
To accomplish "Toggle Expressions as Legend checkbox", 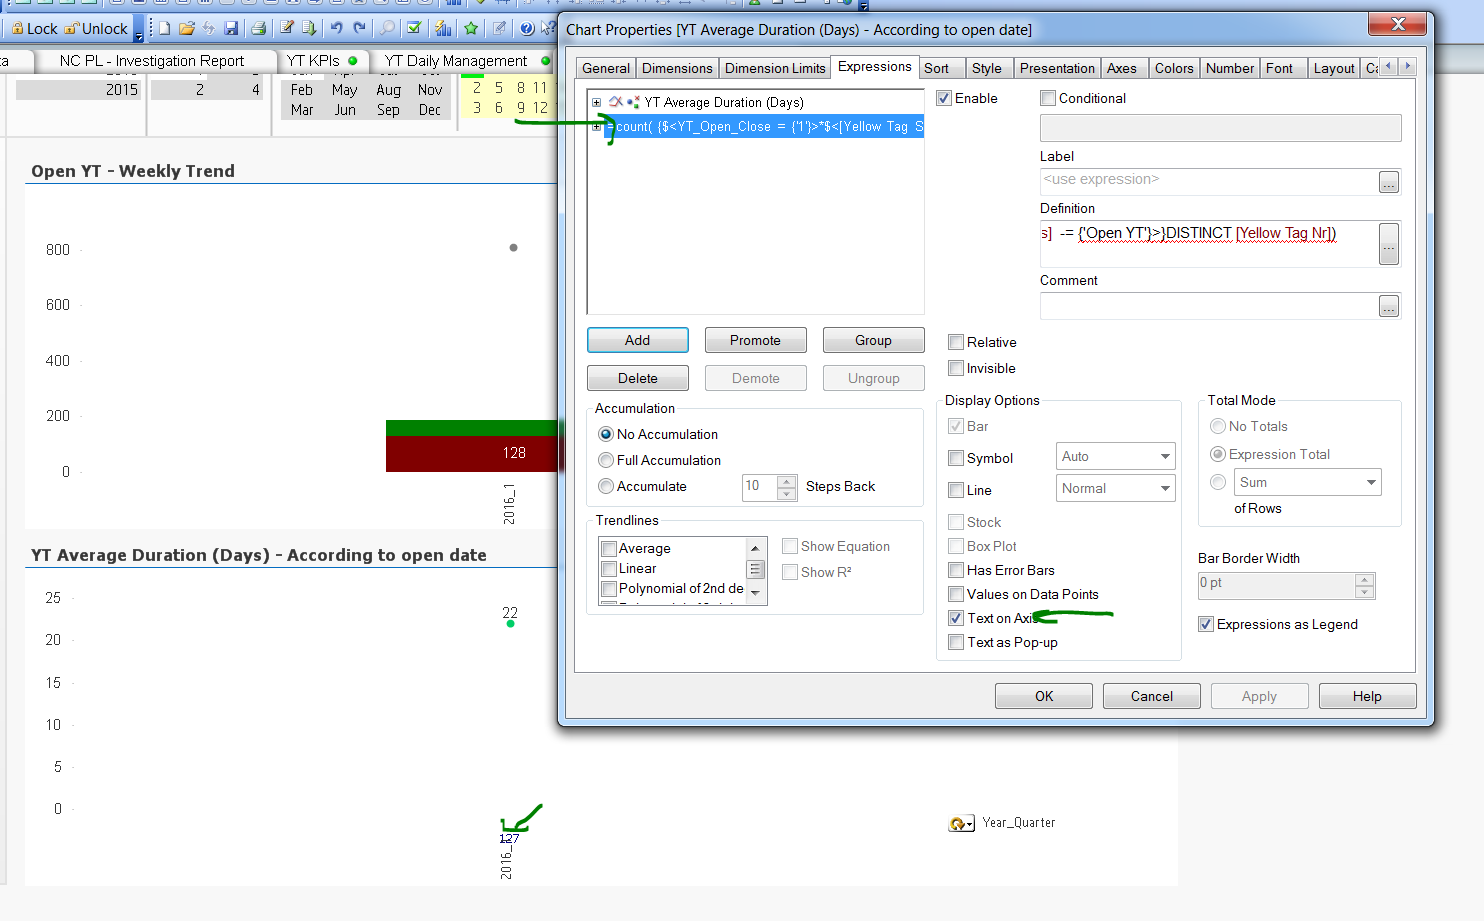I will [x=1206, y=624].
